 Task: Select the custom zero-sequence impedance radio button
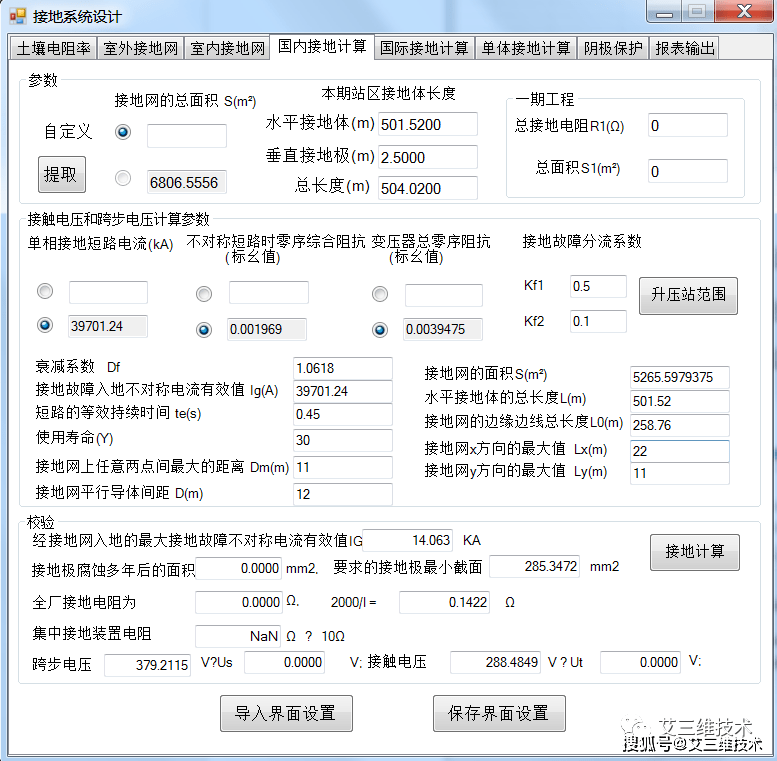click(x=204, y=294)
